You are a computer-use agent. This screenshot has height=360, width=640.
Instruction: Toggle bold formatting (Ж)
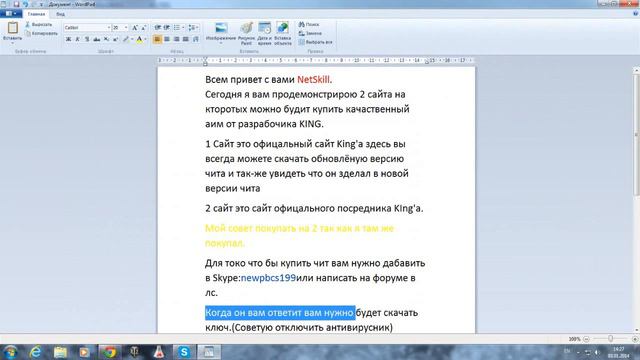[x=68, y=39]
